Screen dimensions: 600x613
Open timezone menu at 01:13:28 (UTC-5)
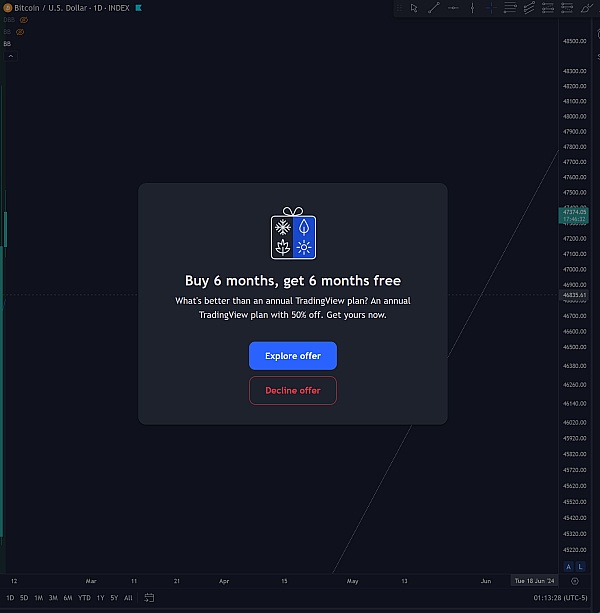pos(560,598)
